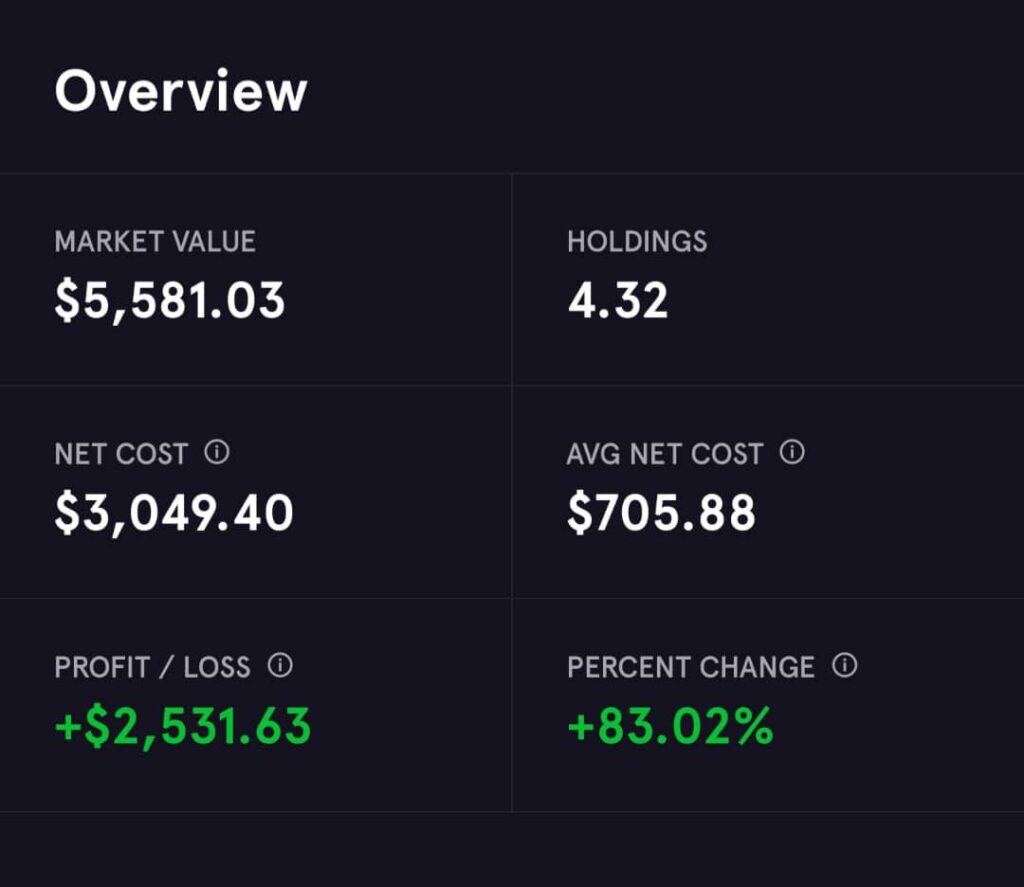Tap the Net Cost label text
1024x887 pixels.
click(121, 454)
